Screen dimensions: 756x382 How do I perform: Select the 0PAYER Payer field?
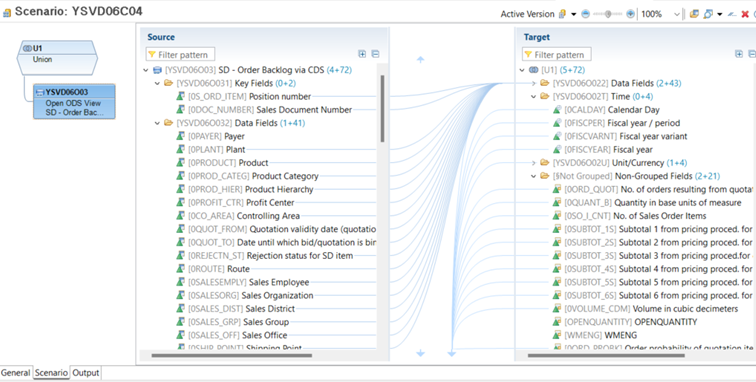pos(210,136)
